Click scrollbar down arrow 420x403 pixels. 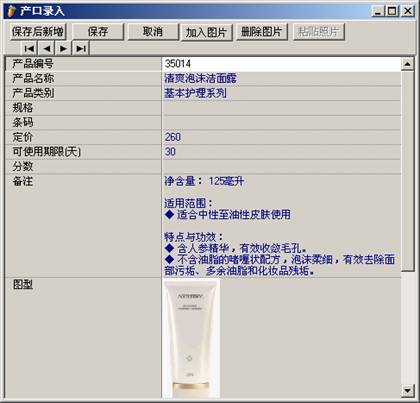click(x=407, y=390)
